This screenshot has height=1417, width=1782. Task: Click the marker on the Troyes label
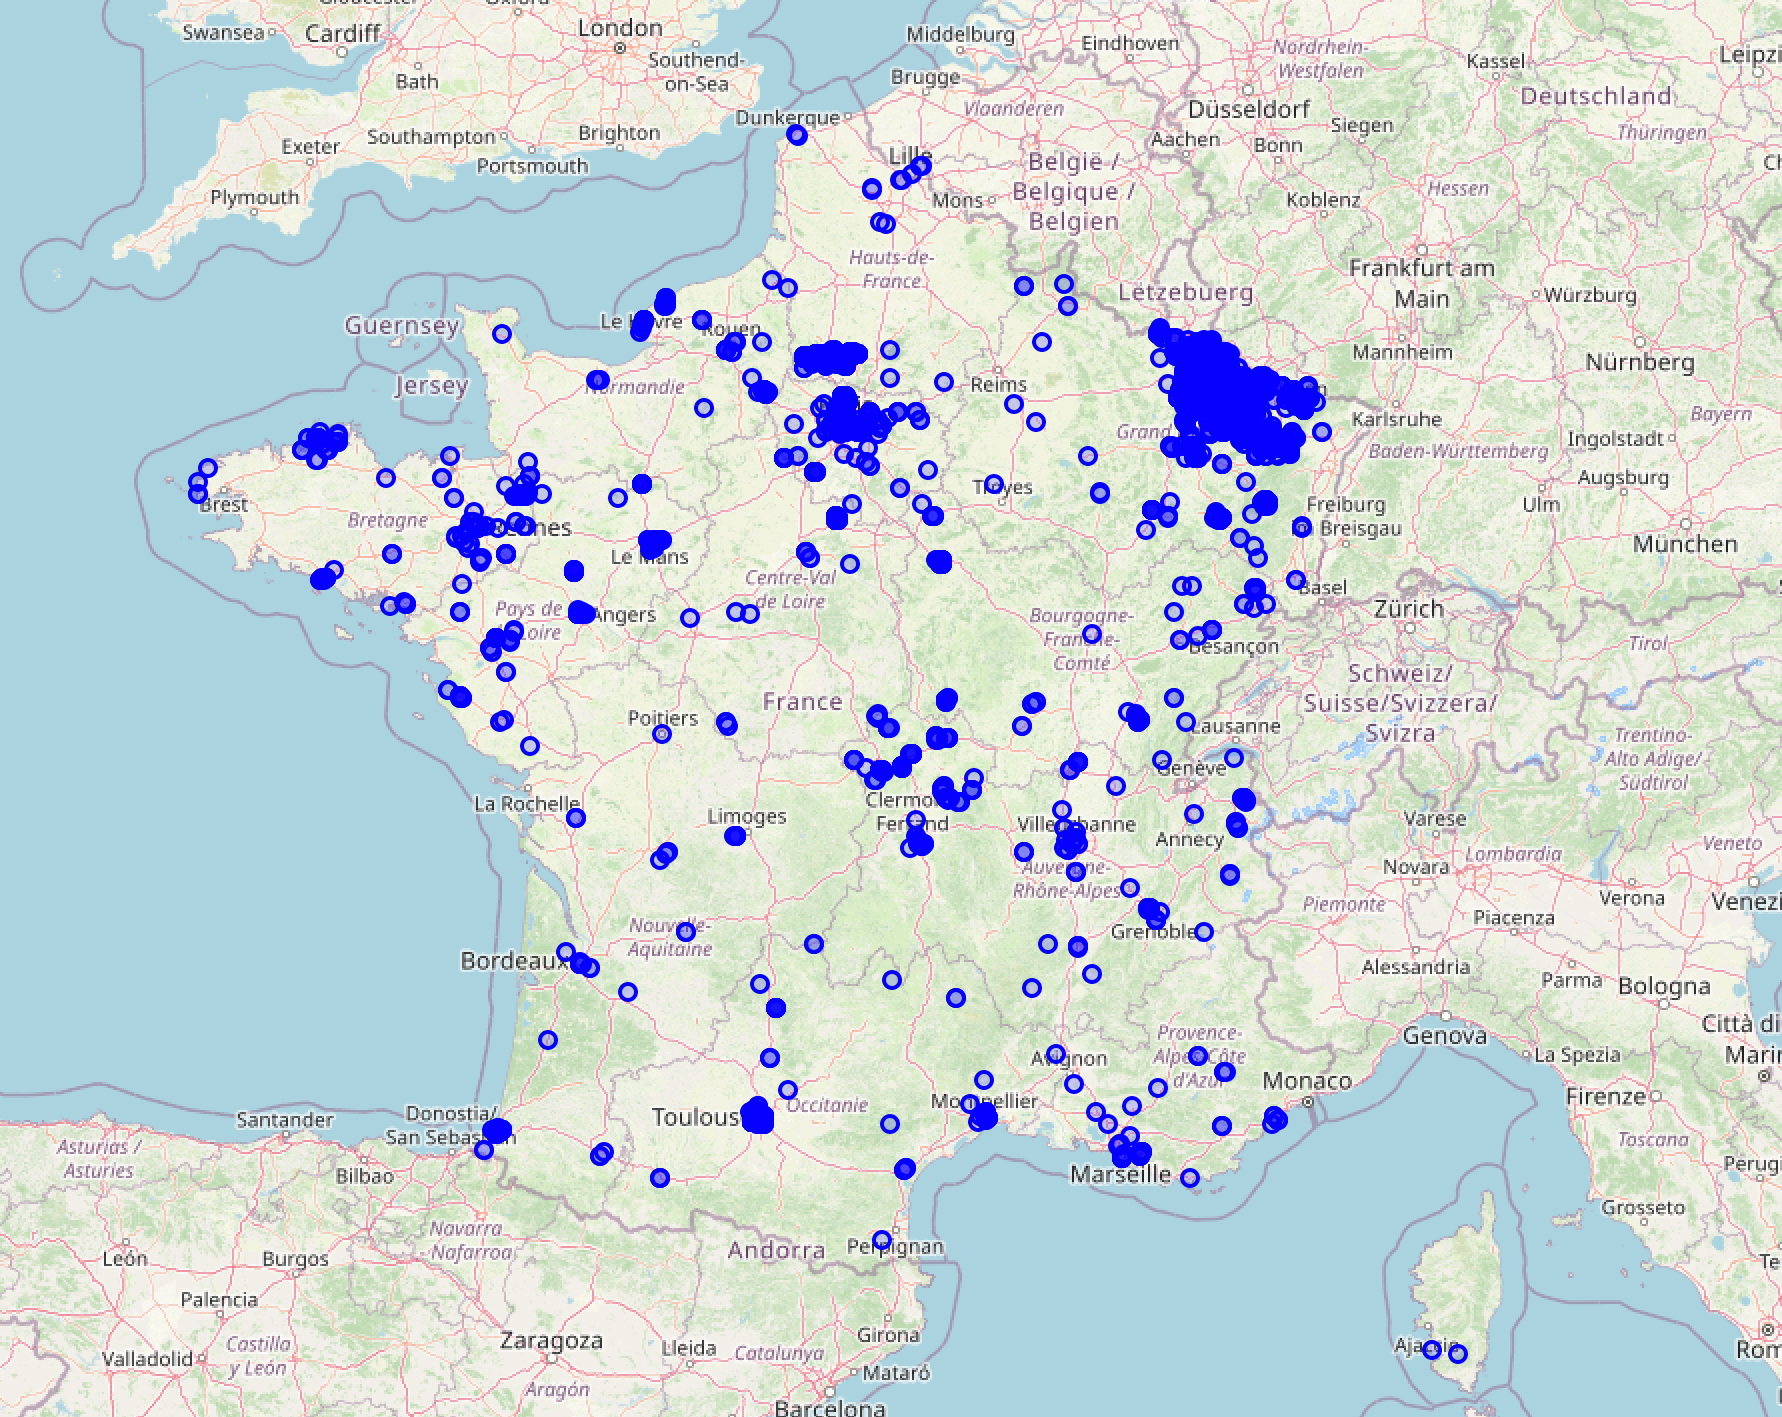click(x=994, y=484)
